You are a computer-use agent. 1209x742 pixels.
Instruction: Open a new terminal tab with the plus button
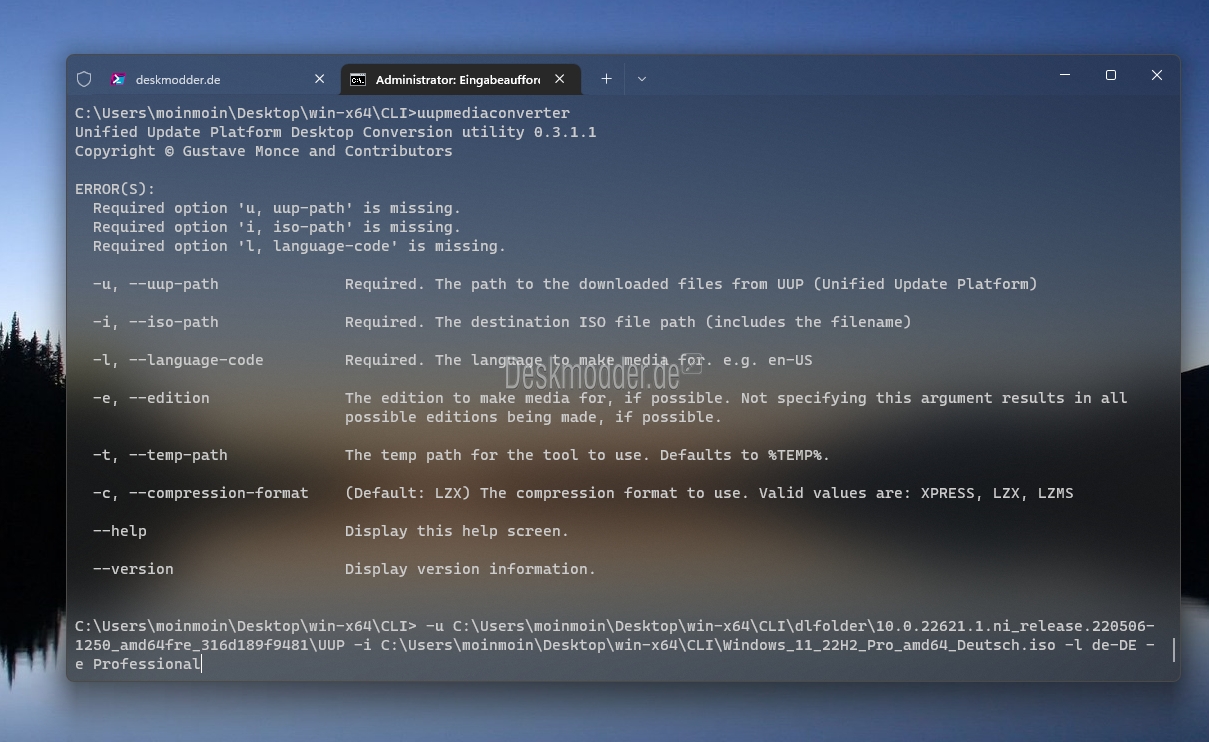coord(606,79)
